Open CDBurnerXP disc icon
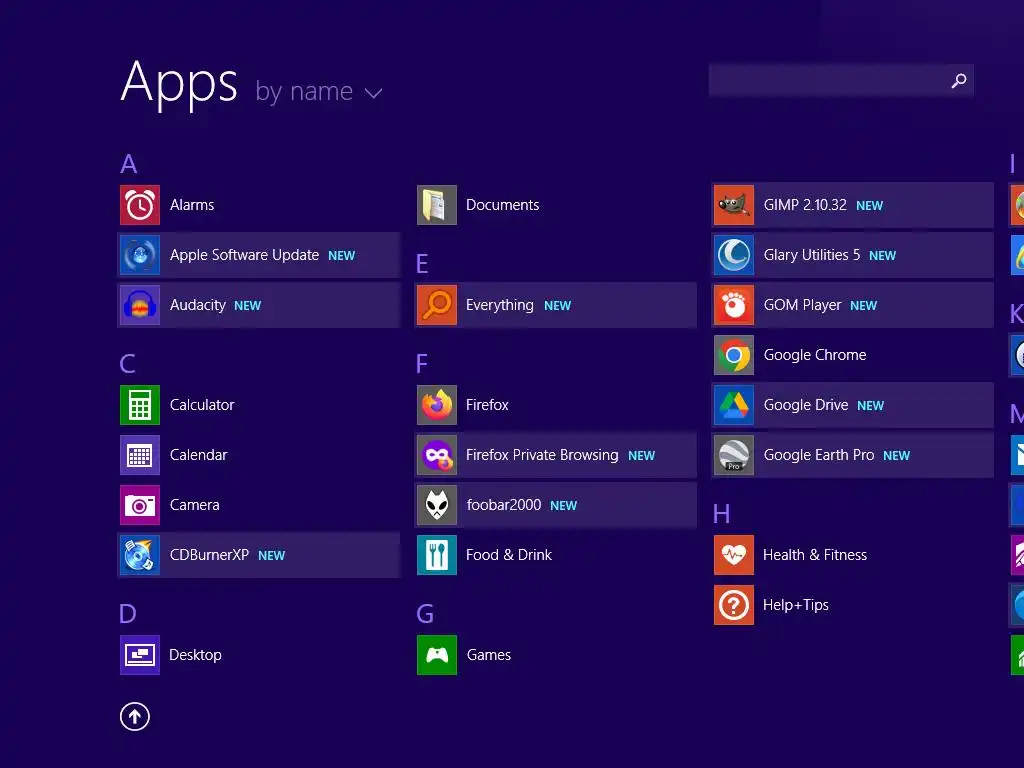The image size is (1024, 768). [140, 555]
